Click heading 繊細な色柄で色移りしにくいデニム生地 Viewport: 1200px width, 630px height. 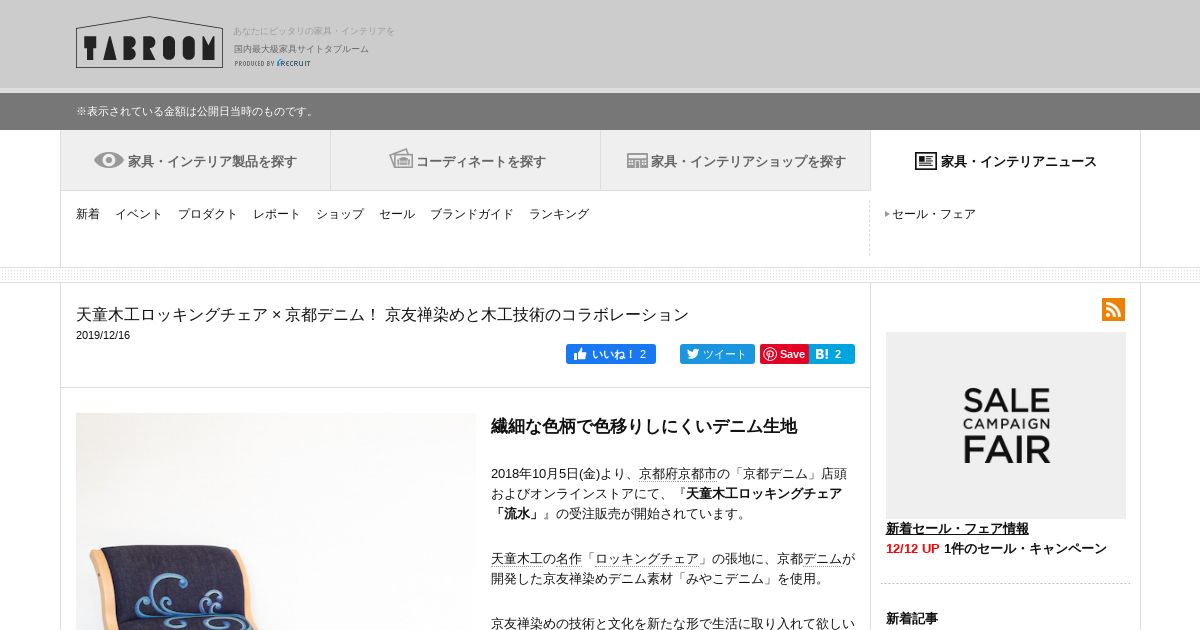[644, 426]
